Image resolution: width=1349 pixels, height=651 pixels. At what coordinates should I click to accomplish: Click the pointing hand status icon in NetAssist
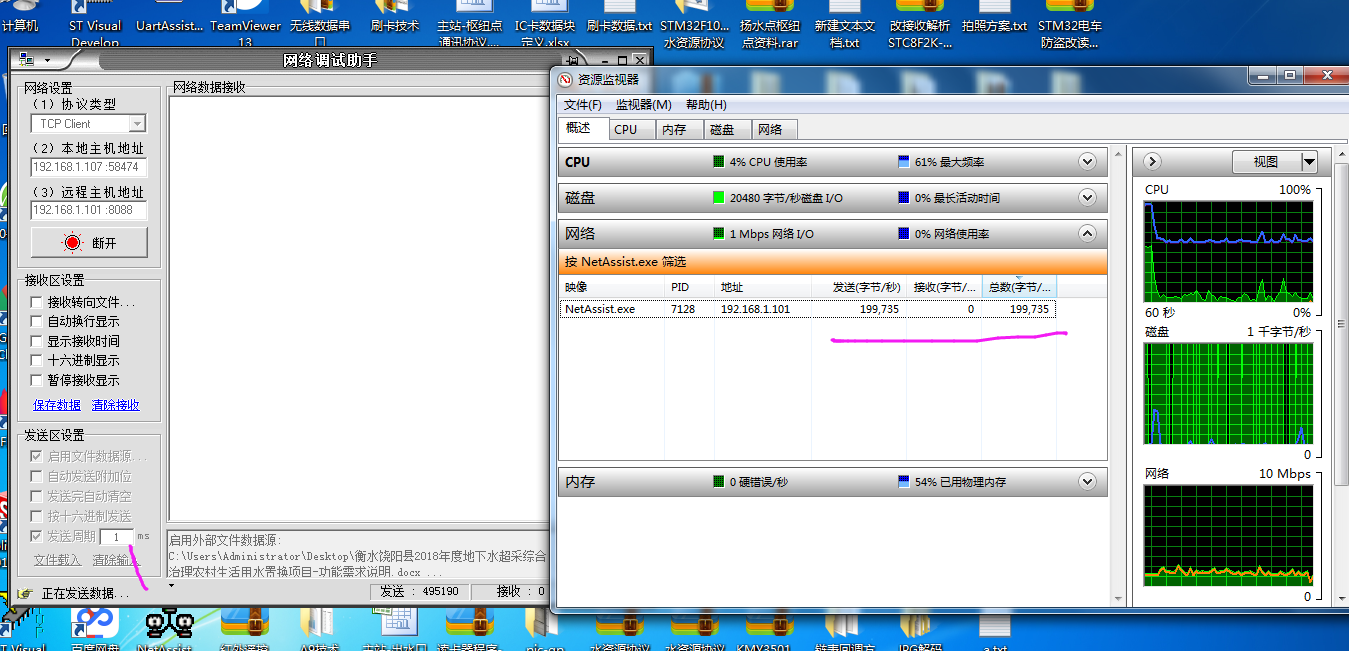point(25,592)
